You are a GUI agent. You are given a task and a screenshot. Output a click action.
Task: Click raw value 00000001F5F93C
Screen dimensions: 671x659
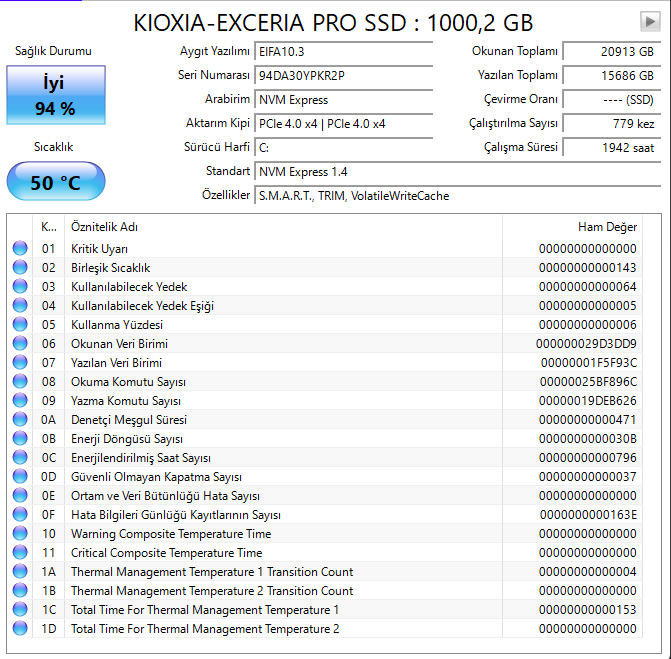tap(589, 363)
